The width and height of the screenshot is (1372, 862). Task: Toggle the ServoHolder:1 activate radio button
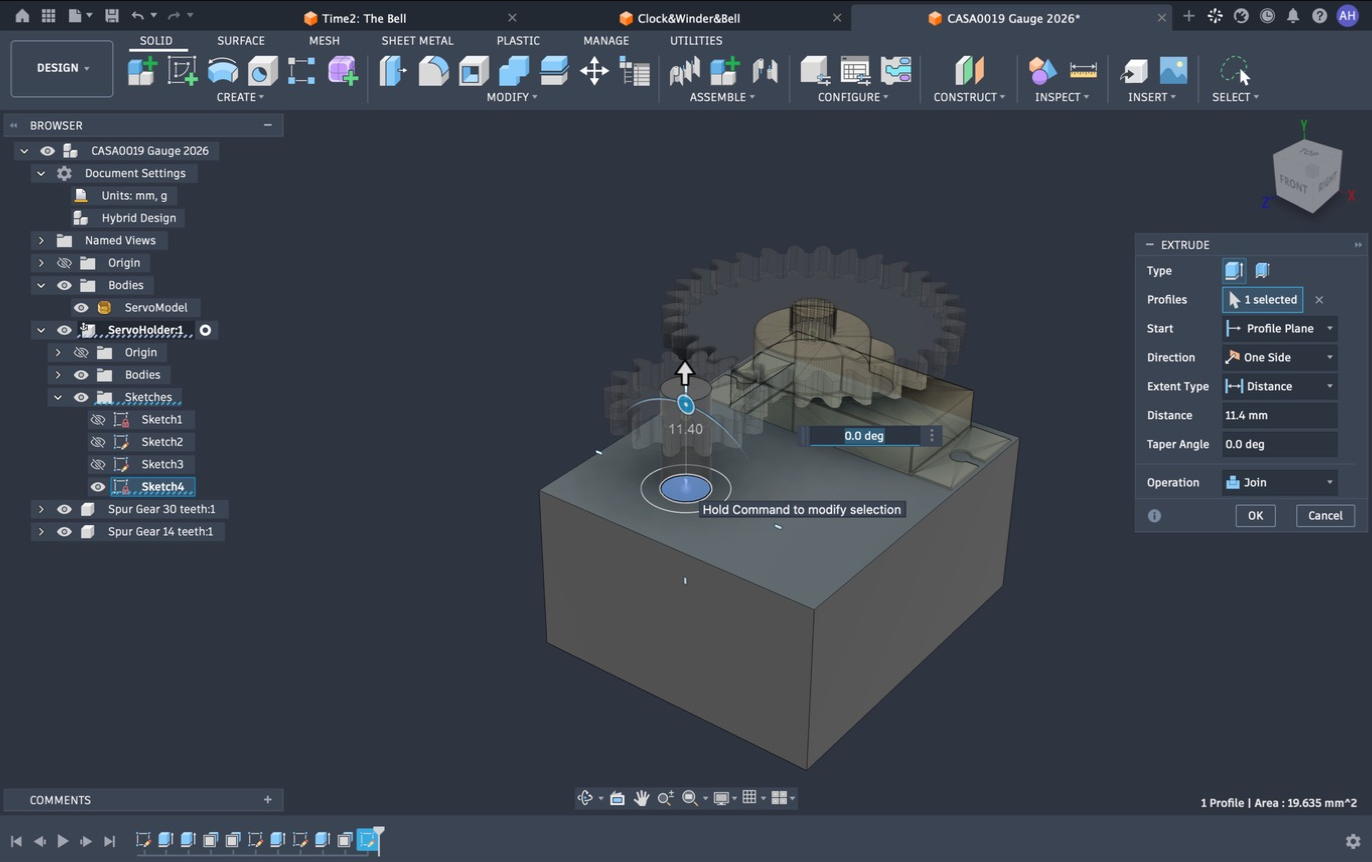click(205, 330)
